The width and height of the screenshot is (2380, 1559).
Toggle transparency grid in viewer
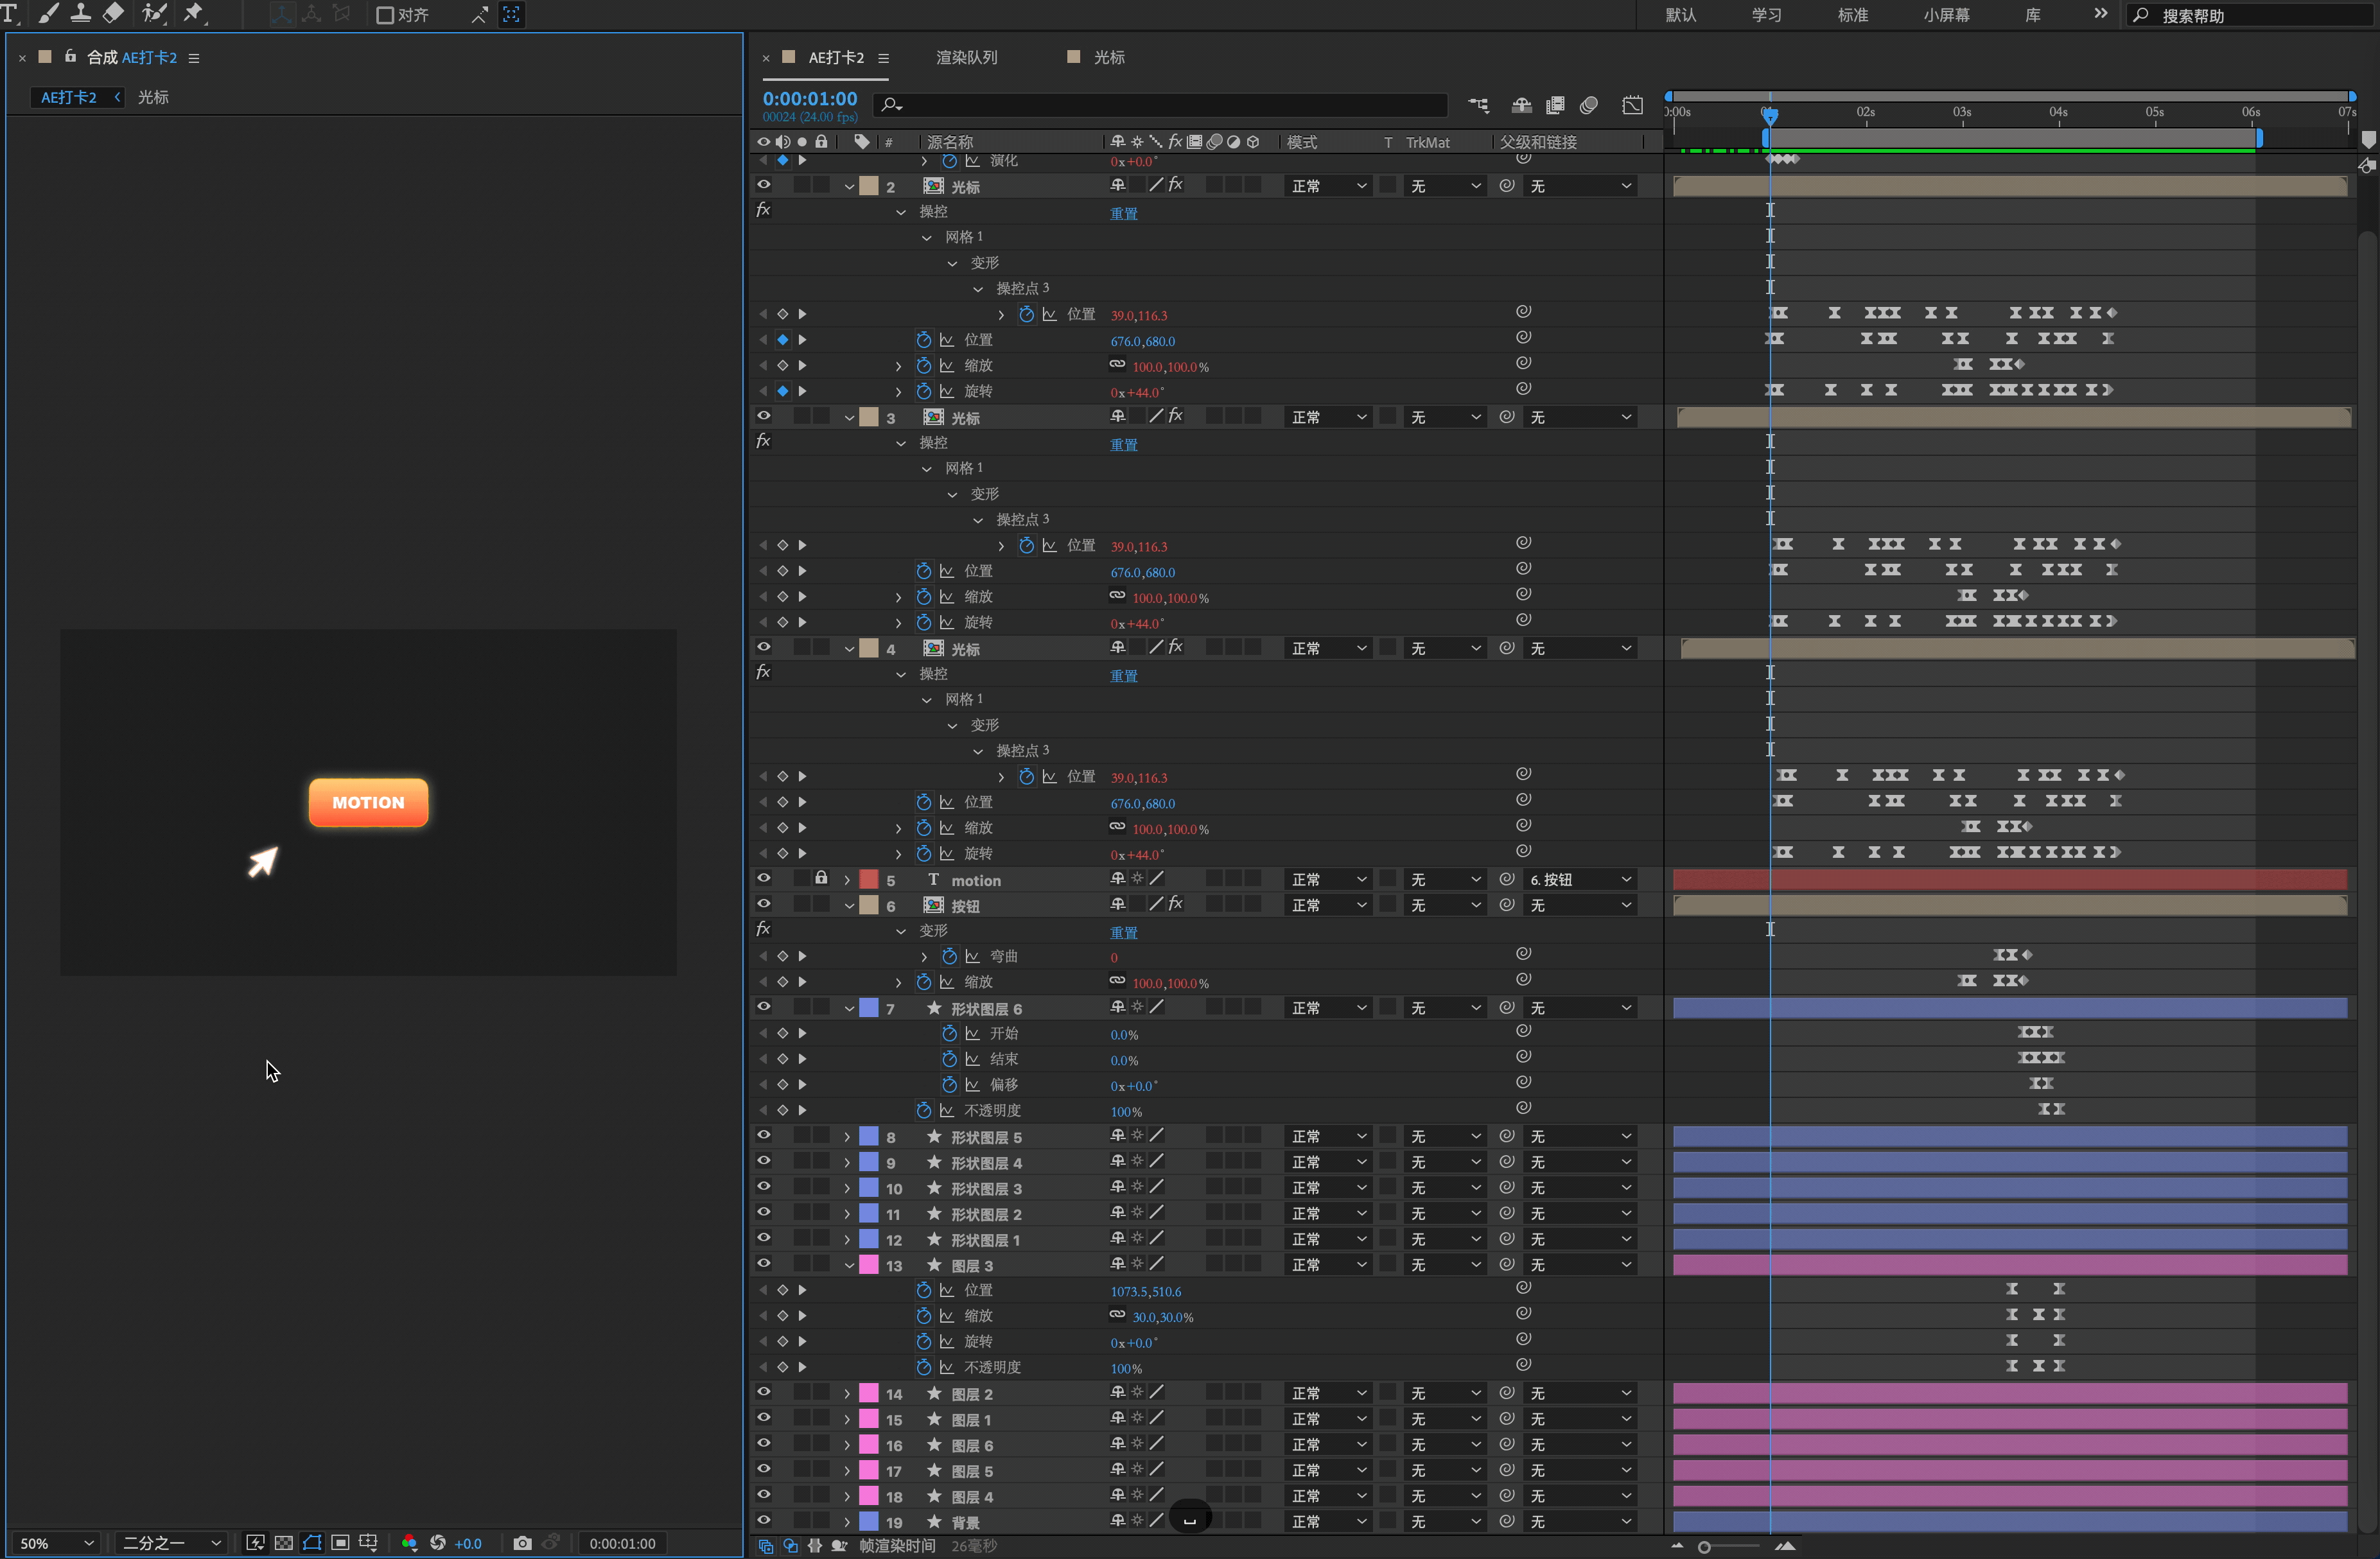click(284, 1543)
